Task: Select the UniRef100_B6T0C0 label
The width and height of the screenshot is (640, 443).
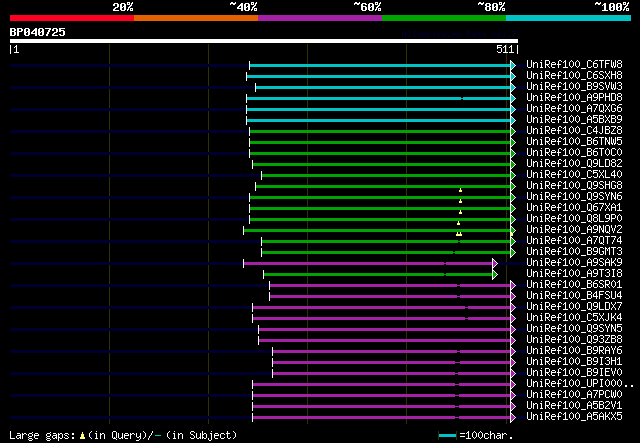Action: tap(574, 153)
